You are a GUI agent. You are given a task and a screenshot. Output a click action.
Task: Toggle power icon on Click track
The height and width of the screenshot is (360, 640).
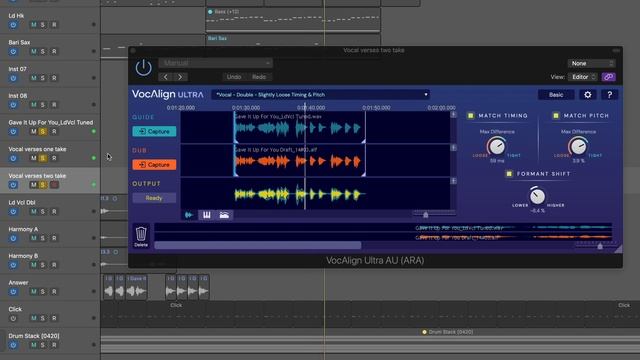click(x=13, y=318)
